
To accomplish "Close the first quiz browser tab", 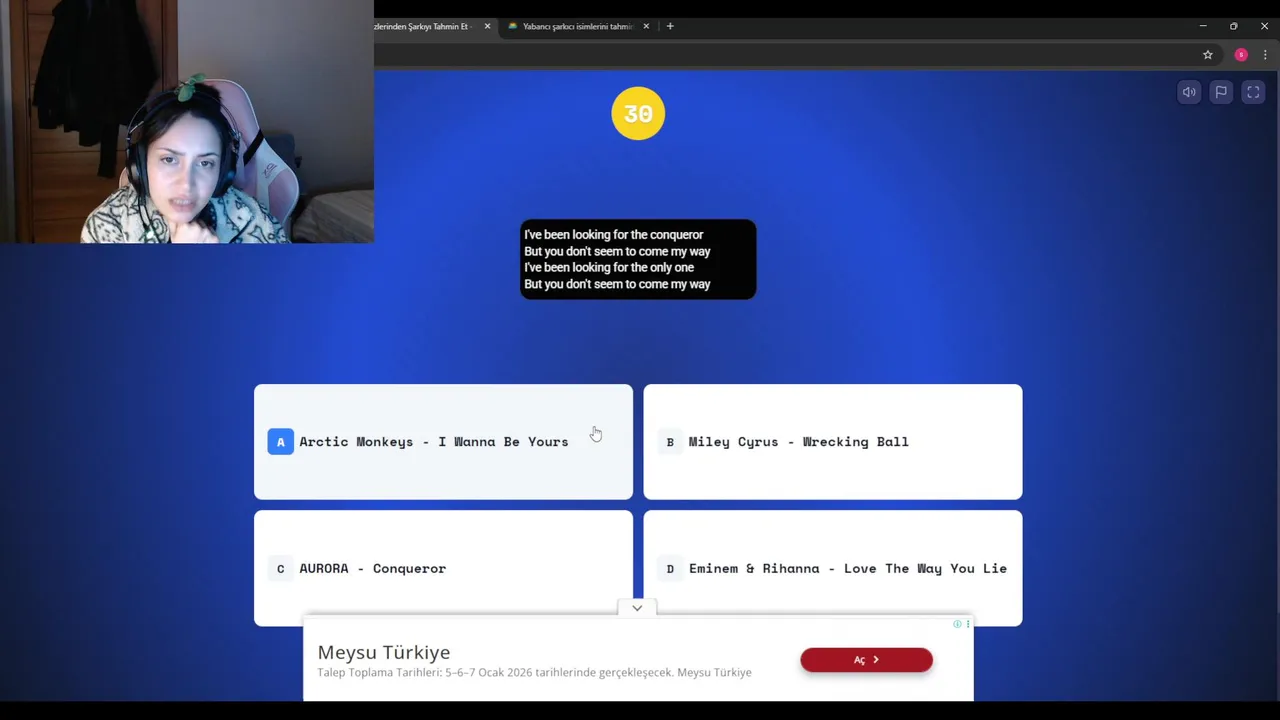I will click(487, 26).
